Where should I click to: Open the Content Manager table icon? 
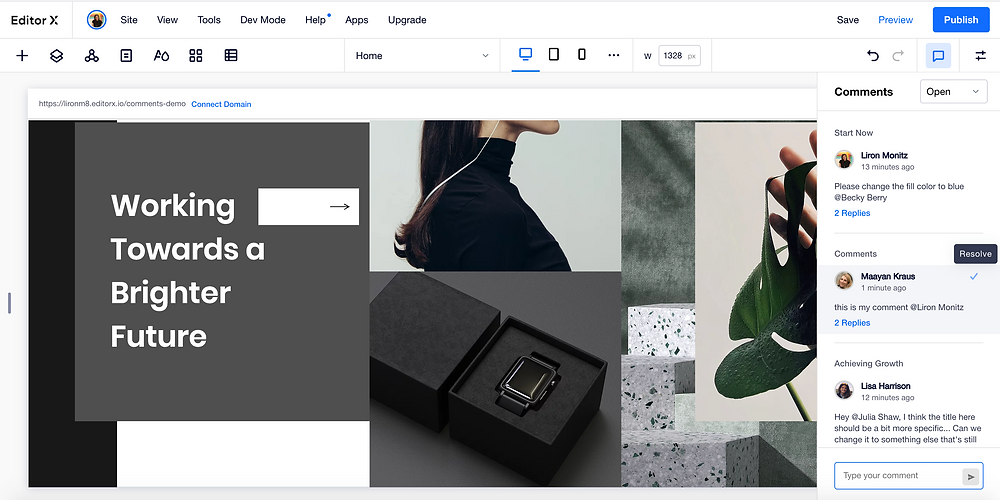[231, 55]
